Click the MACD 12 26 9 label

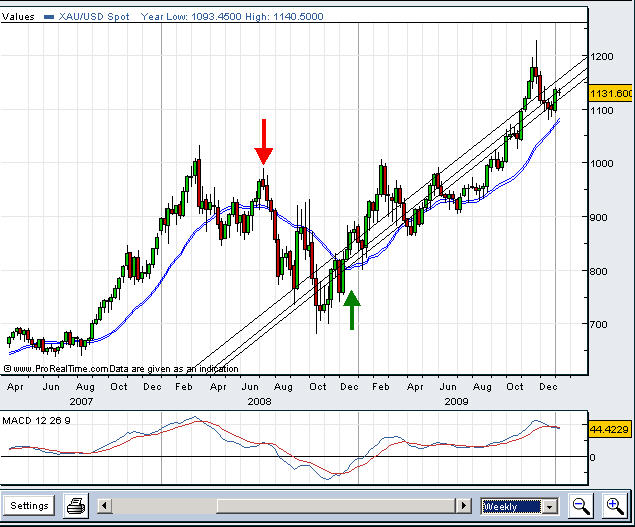pos(36,421)
